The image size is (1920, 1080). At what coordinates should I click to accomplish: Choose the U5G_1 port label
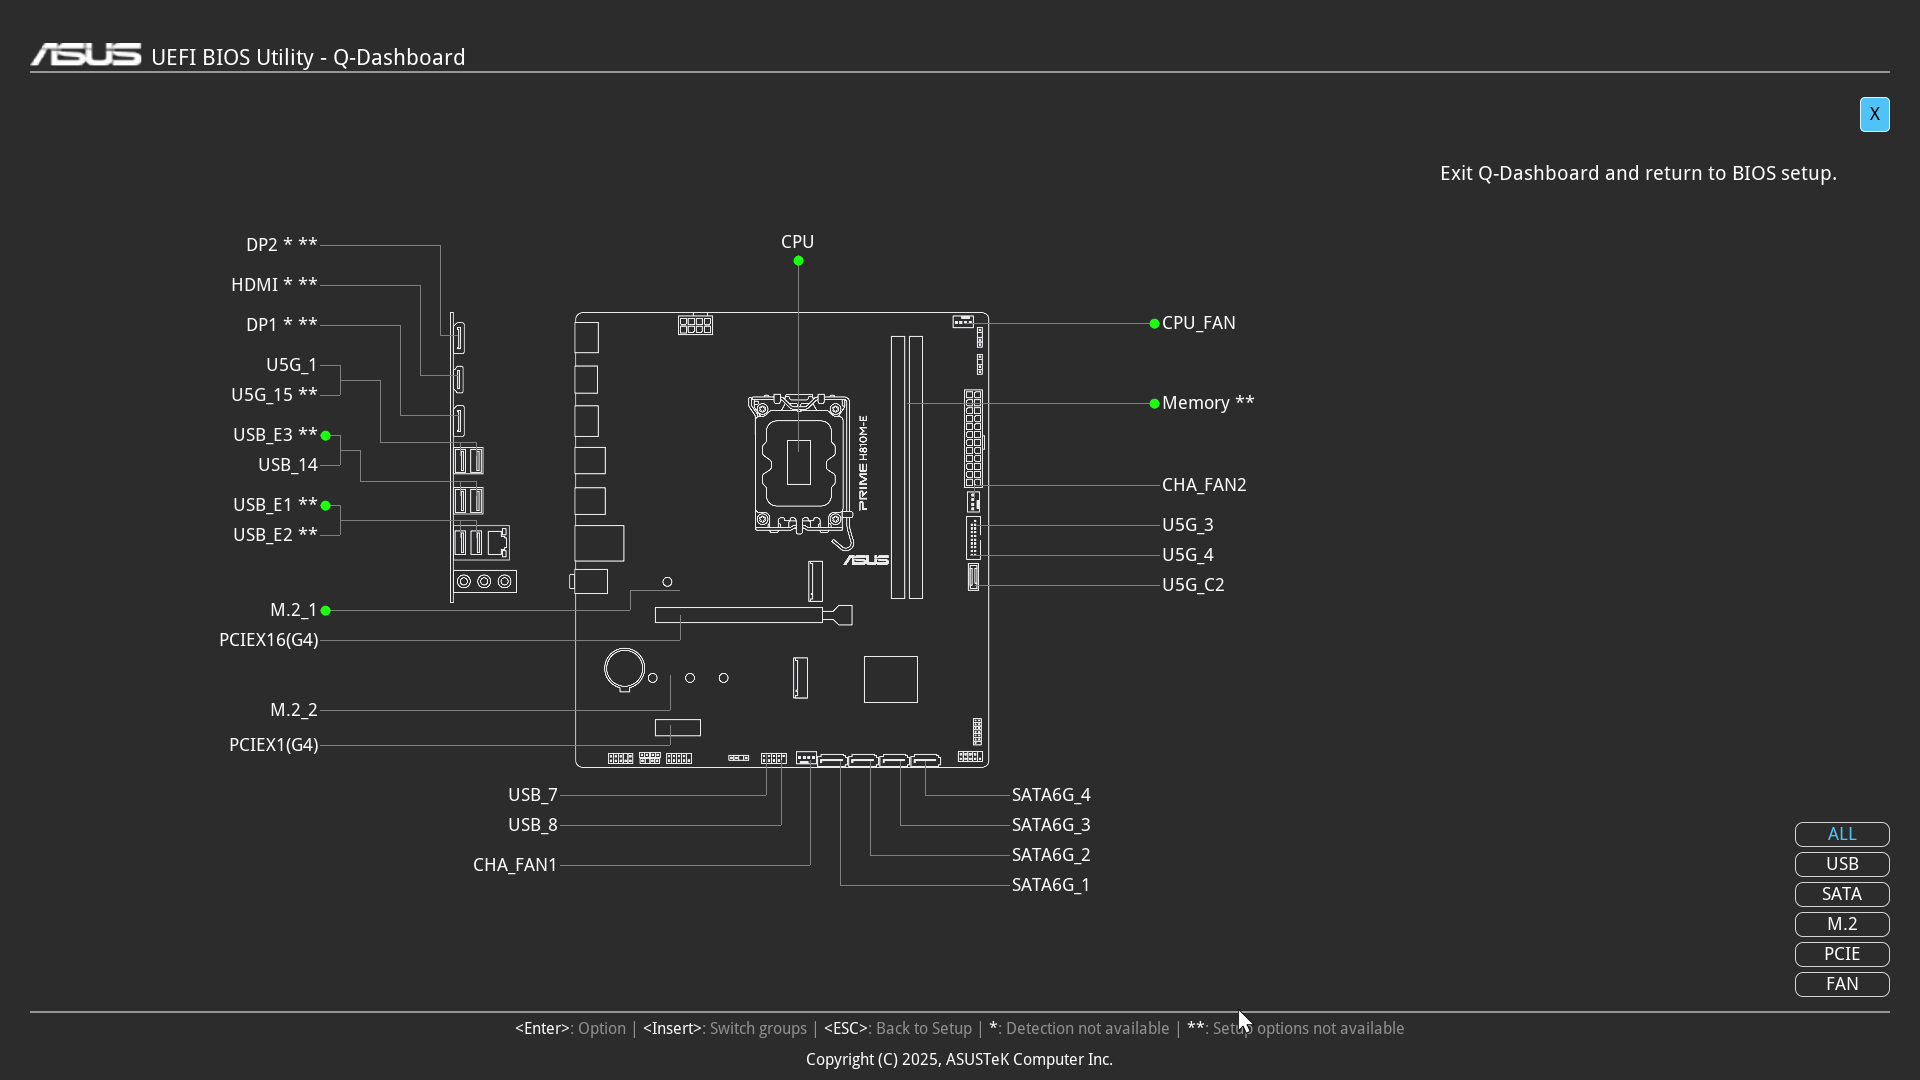pyautogui.click(x=291, y=365)
